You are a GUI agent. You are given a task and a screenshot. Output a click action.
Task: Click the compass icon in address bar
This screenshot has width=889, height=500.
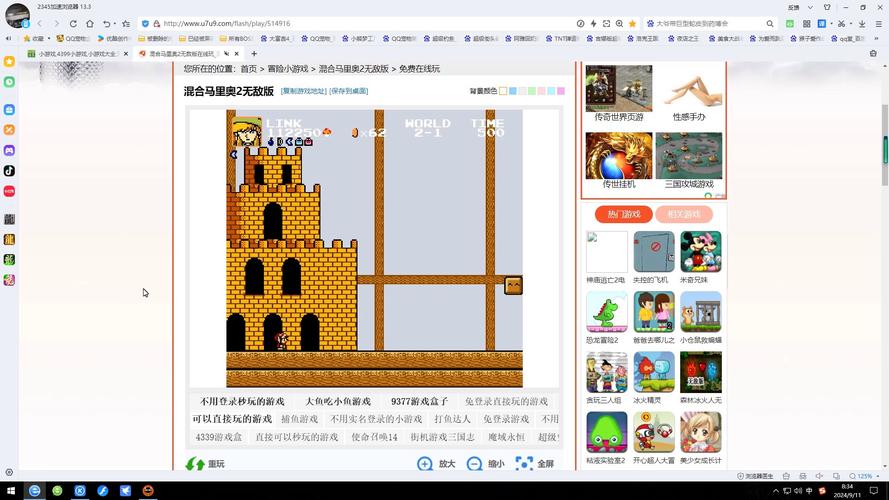(580, 24)
